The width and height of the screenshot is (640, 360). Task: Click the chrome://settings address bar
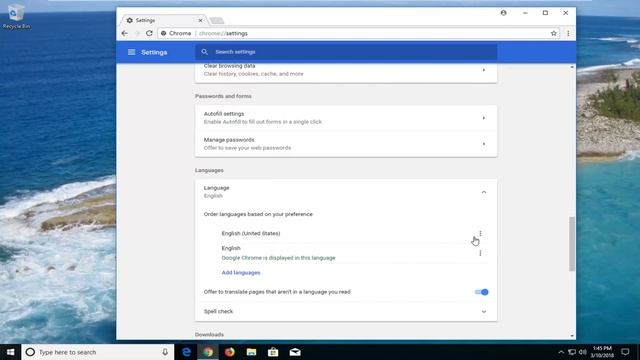[x=358, y=33]
